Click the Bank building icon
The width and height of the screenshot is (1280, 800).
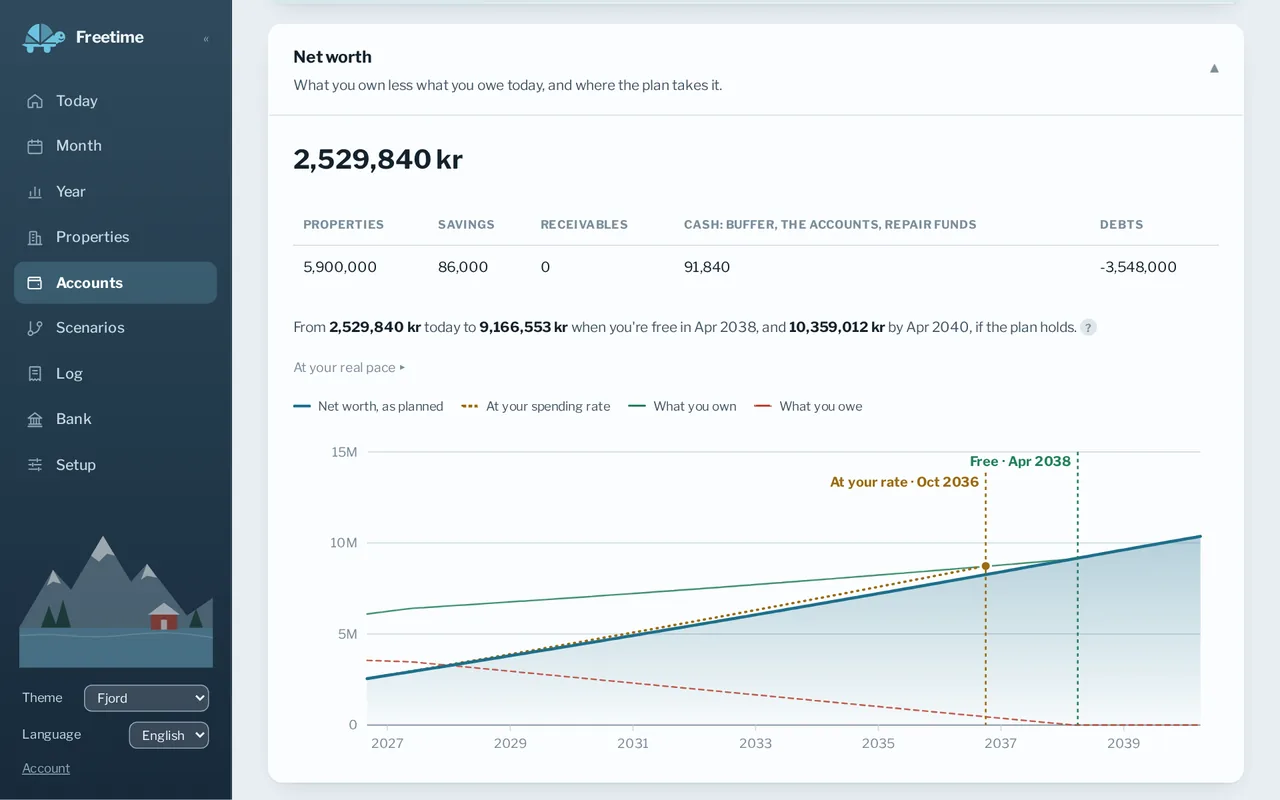click(x=35, y=419)
